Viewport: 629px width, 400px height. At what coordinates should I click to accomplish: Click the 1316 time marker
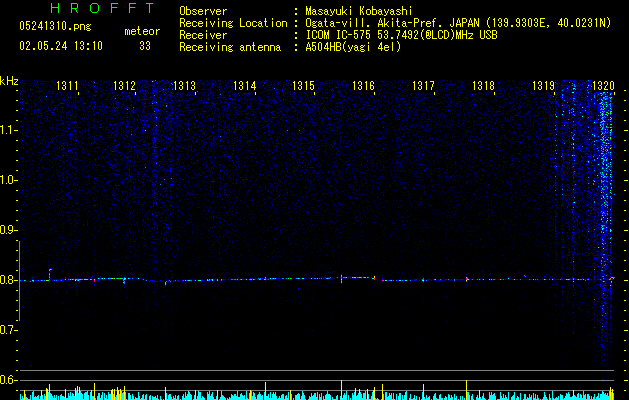click(x=363, y=86)
